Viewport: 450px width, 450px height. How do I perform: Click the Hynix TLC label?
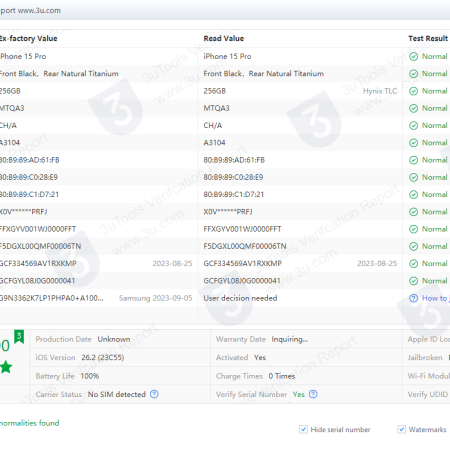pos(380,91)
